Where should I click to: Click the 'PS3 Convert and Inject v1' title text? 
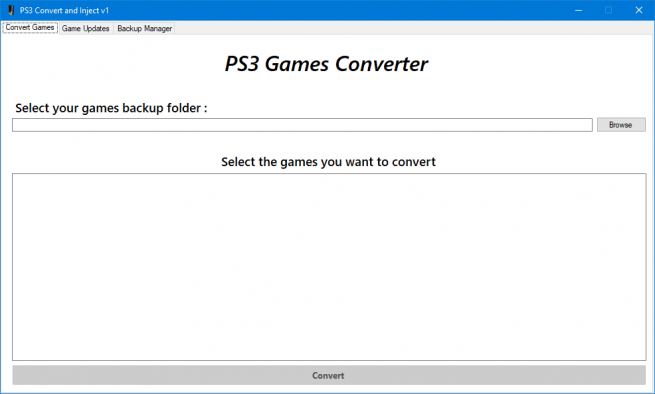point(64,10)
